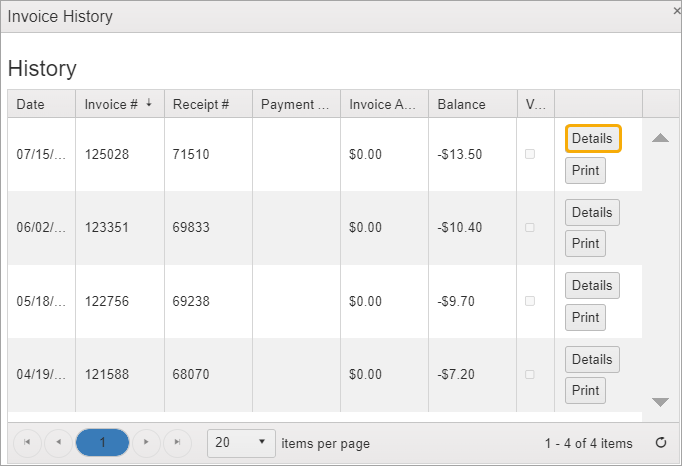Jump to last page of results
The height and width of the screenshot is (466, 682).
click(x=177, y=442)
